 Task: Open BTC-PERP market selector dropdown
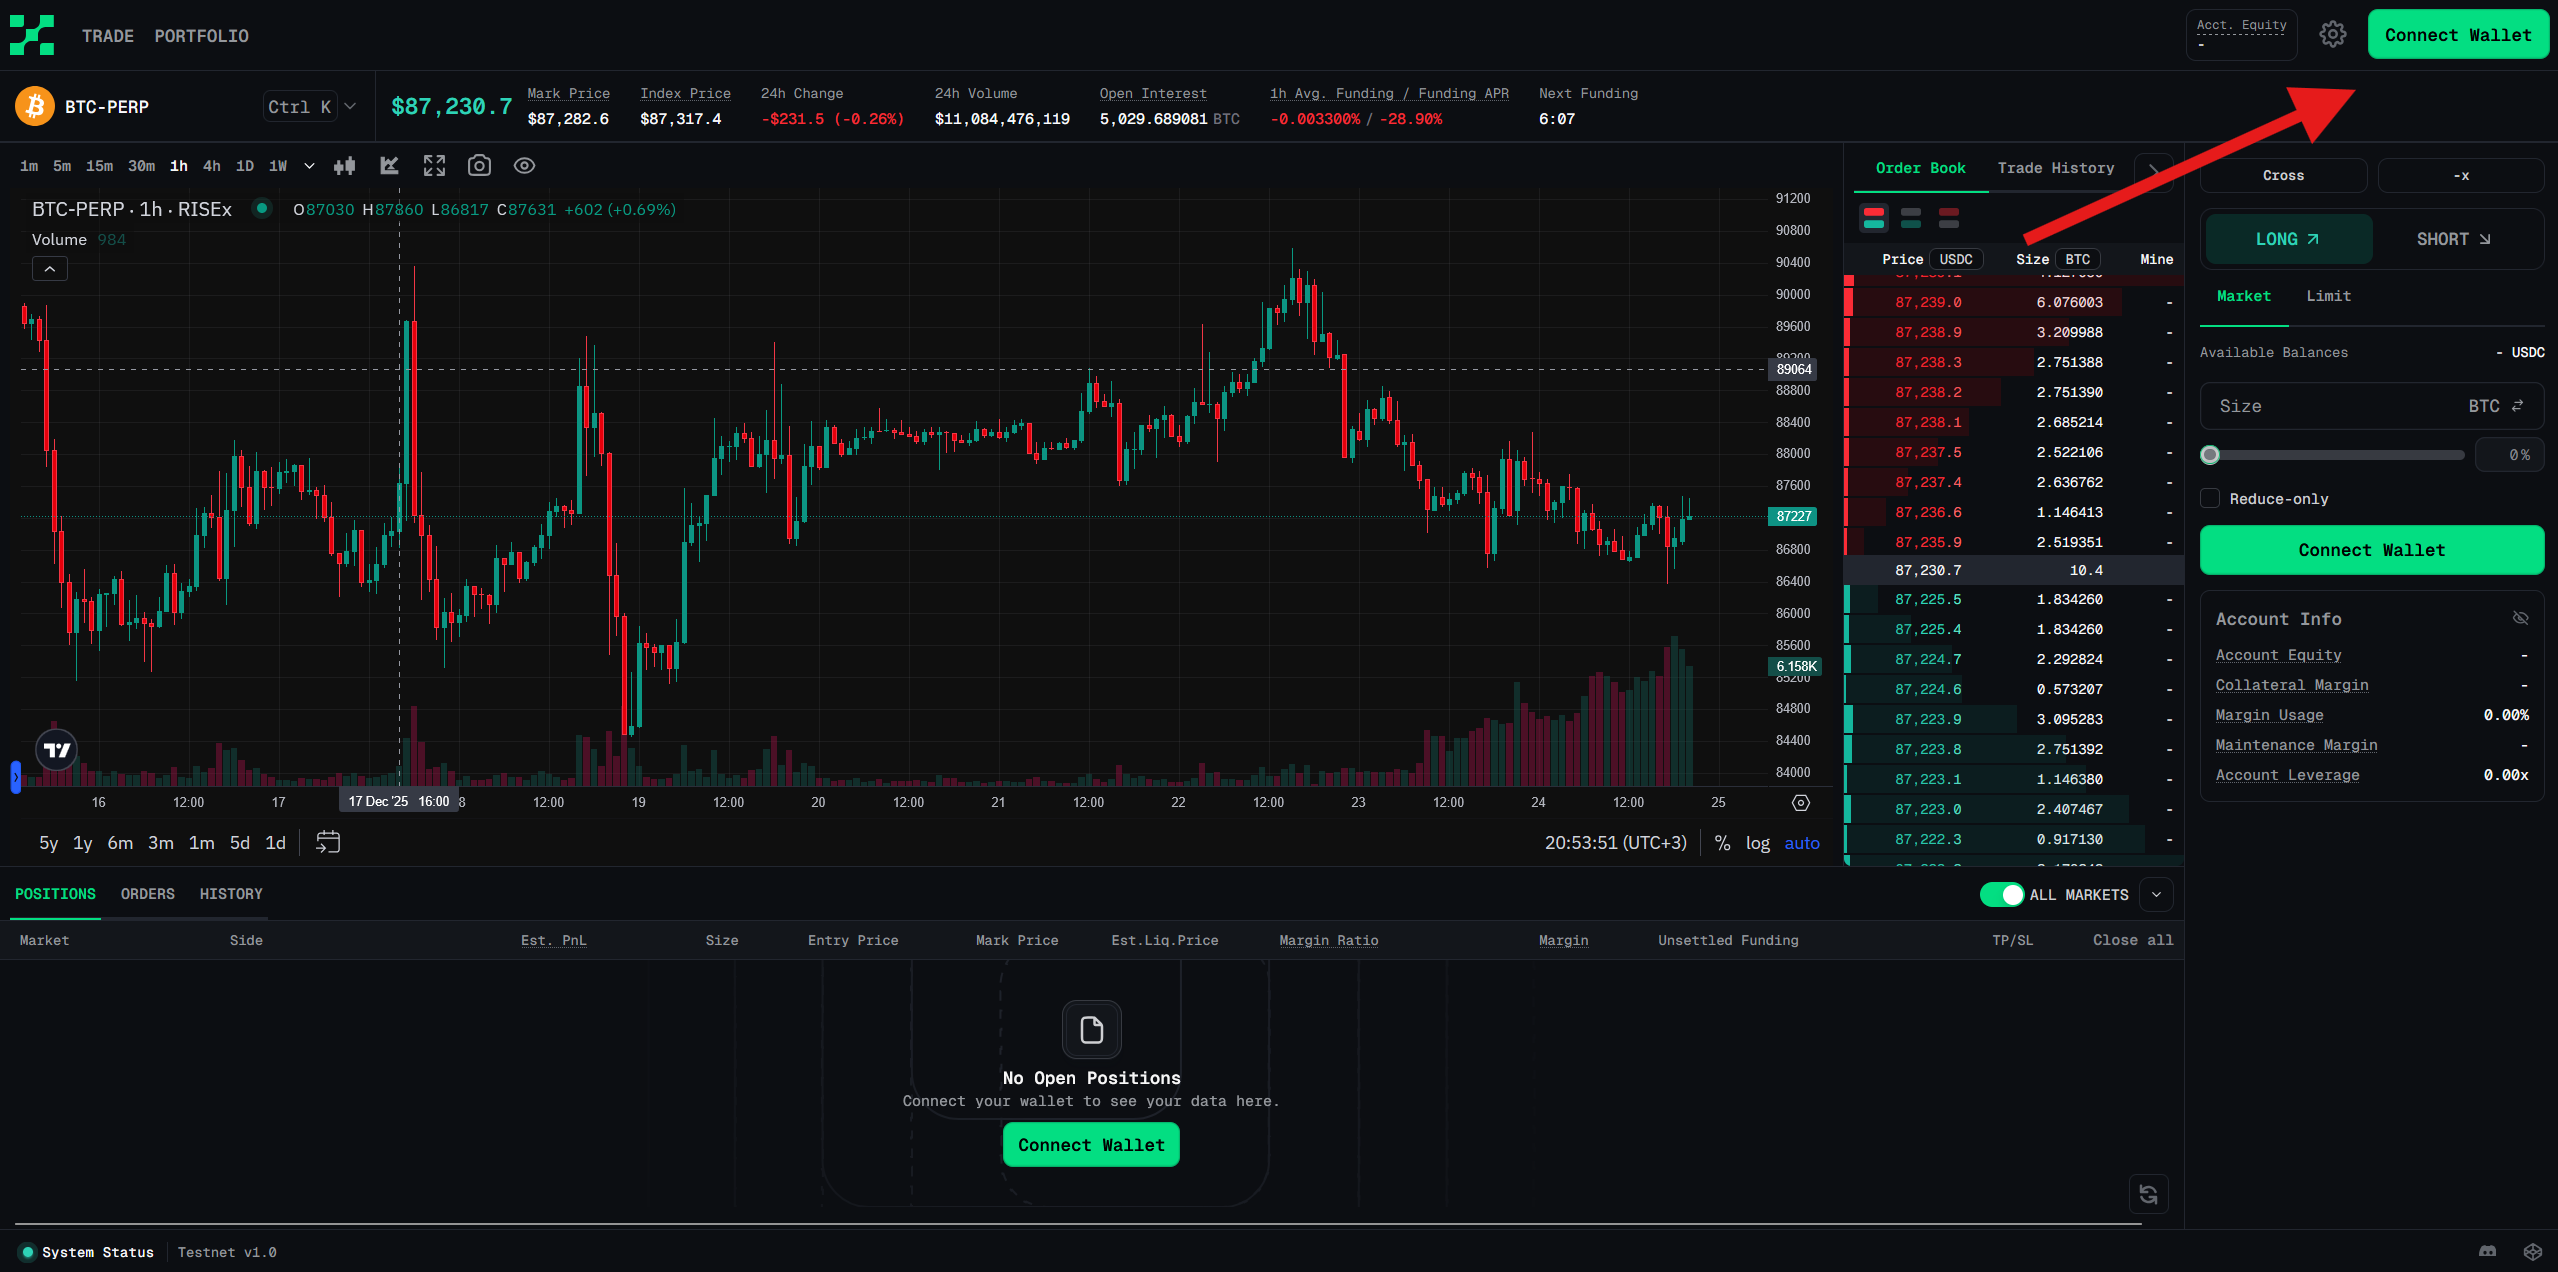(x=349, y=106)
